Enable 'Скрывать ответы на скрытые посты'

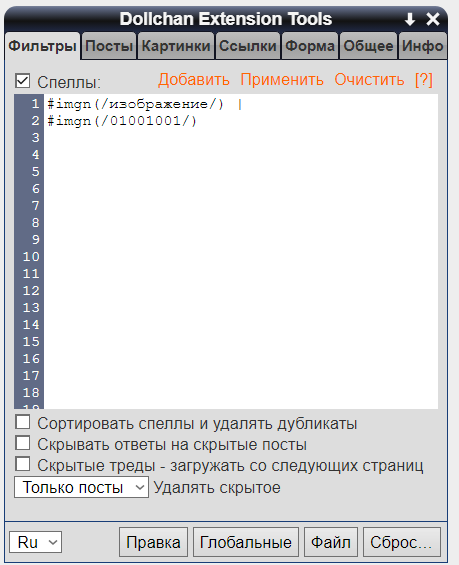(x=22, y=443)
